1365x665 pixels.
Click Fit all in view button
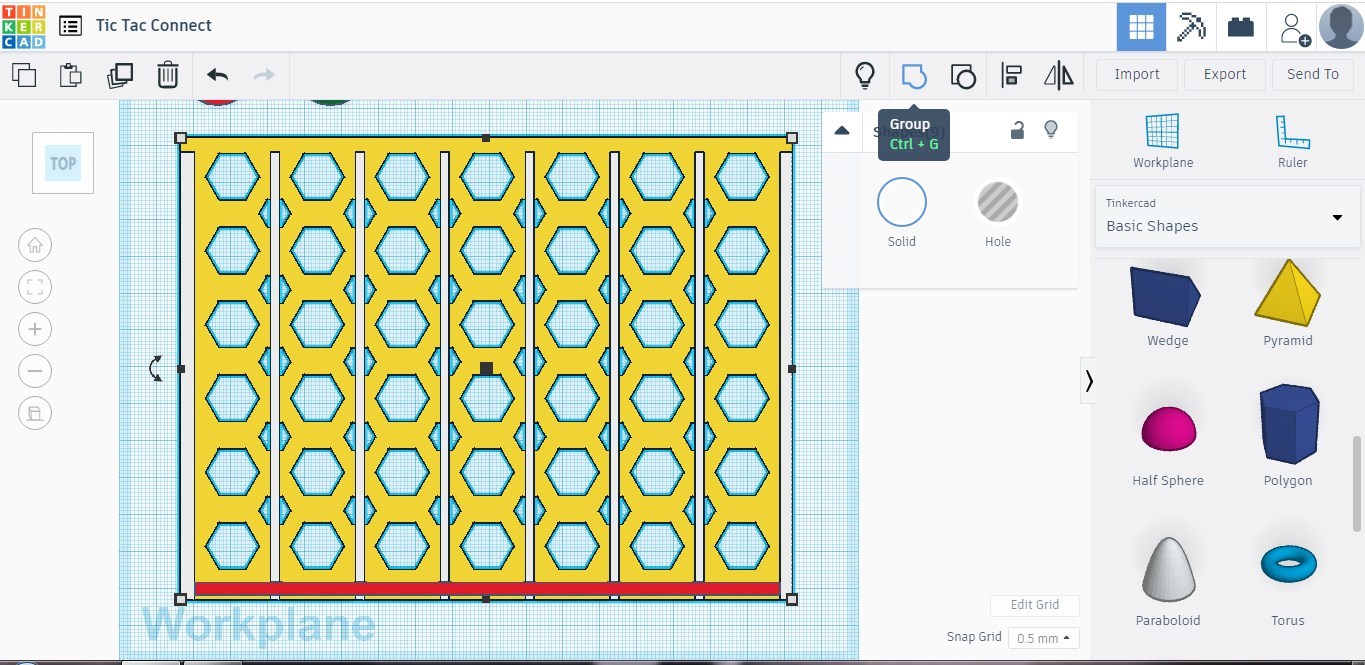point(35,287)
